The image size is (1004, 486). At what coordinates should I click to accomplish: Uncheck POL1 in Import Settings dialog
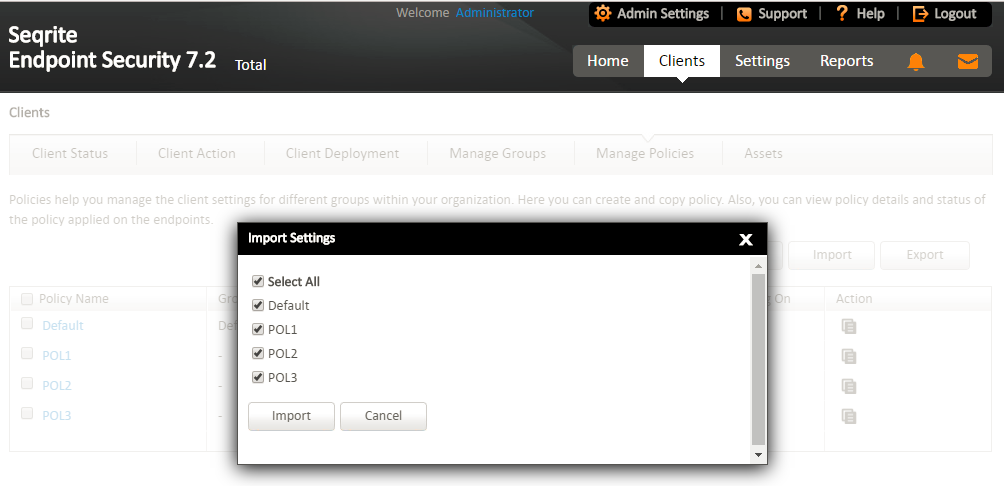coord(258,329)
